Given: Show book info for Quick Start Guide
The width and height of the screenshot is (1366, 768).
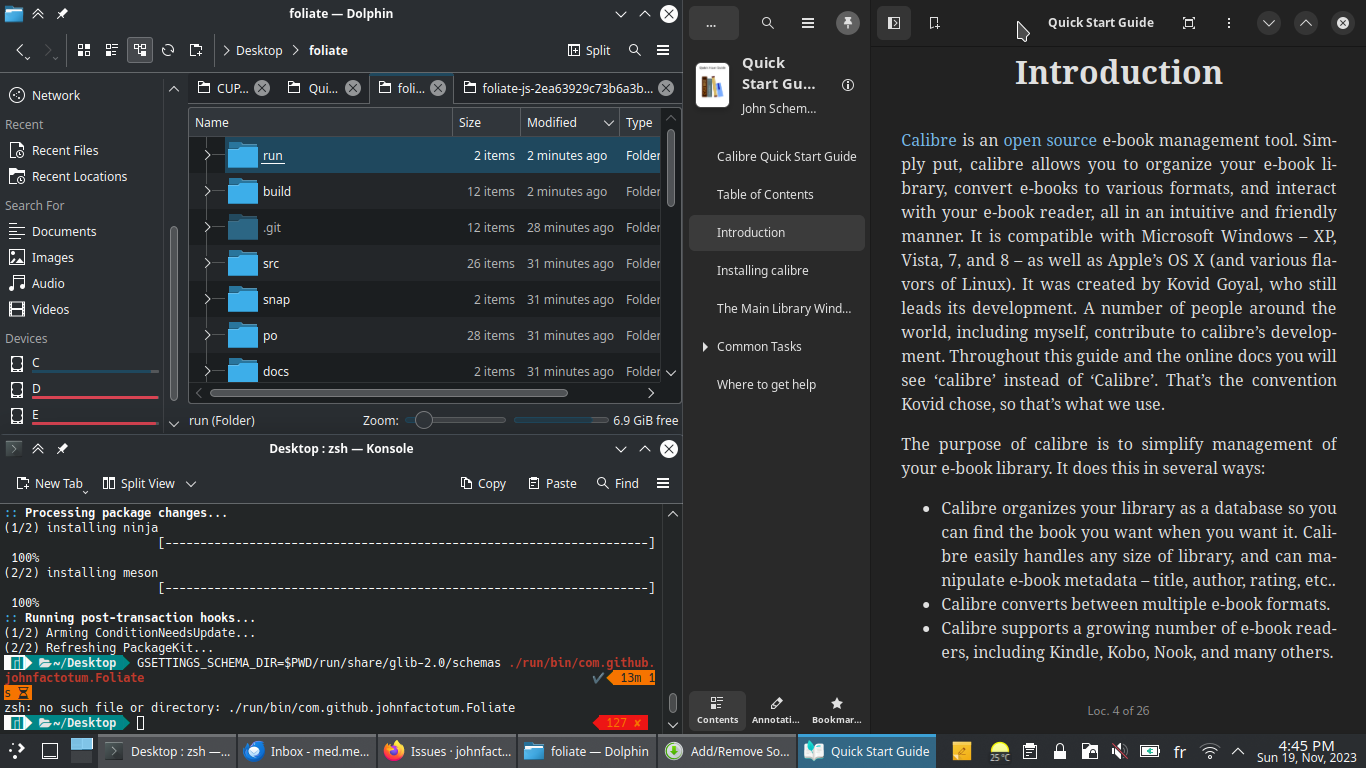Looking at the screenshot, I should point(847,85).
